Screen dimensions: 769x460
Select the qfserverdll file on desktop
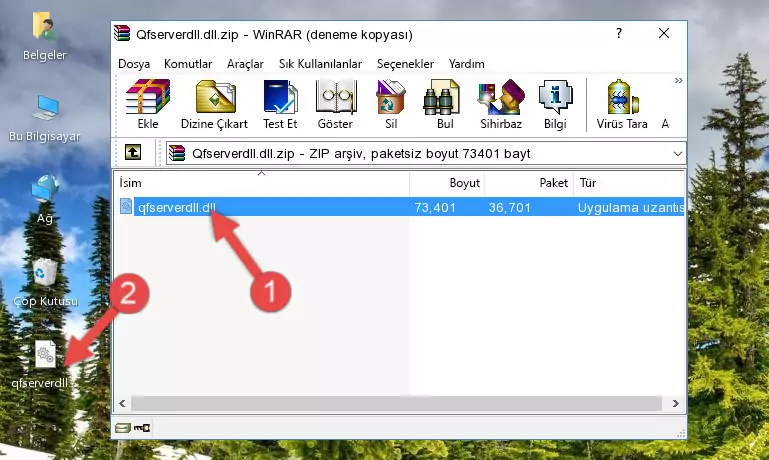pos(44,365)
